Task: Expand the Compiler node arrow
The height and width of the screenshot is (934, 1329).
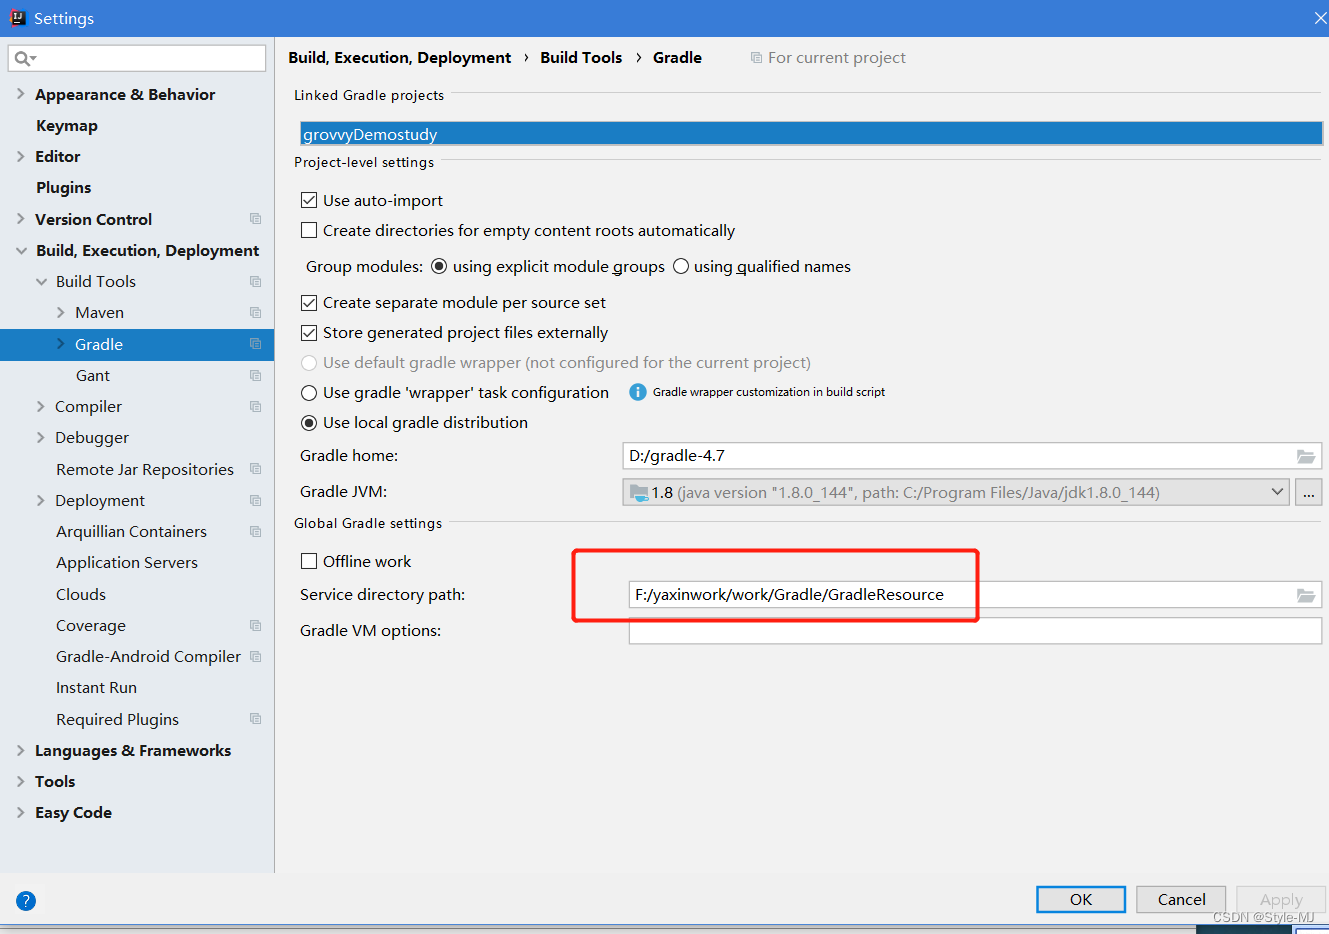Action: [40, 406]
